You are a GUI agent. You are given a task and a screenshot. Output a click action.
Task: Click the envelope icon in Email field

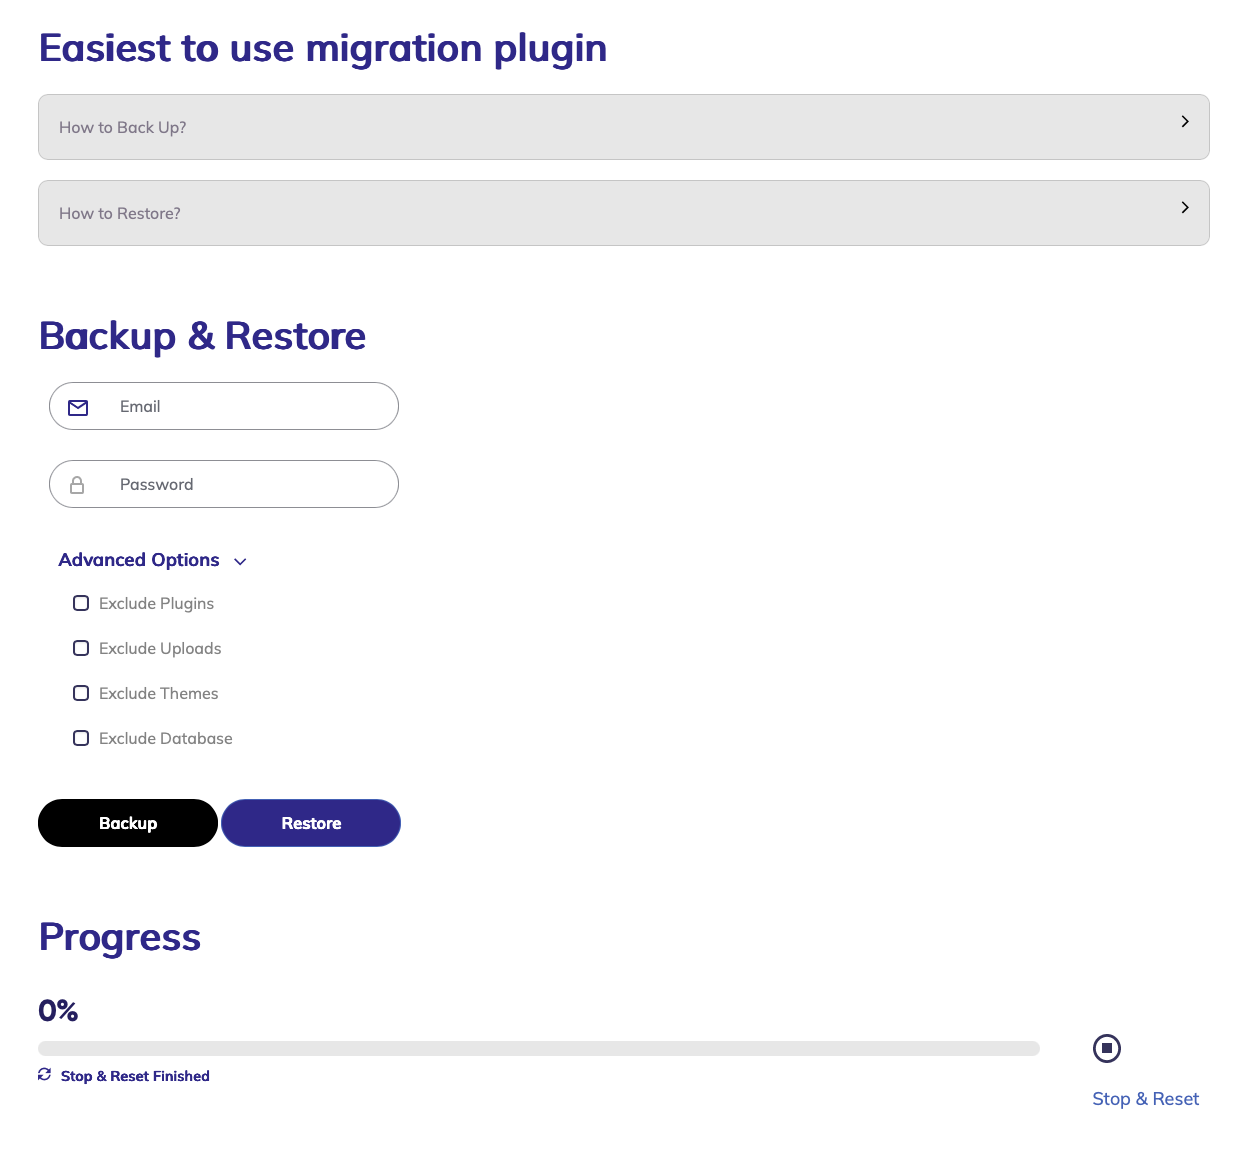[78, 407]
